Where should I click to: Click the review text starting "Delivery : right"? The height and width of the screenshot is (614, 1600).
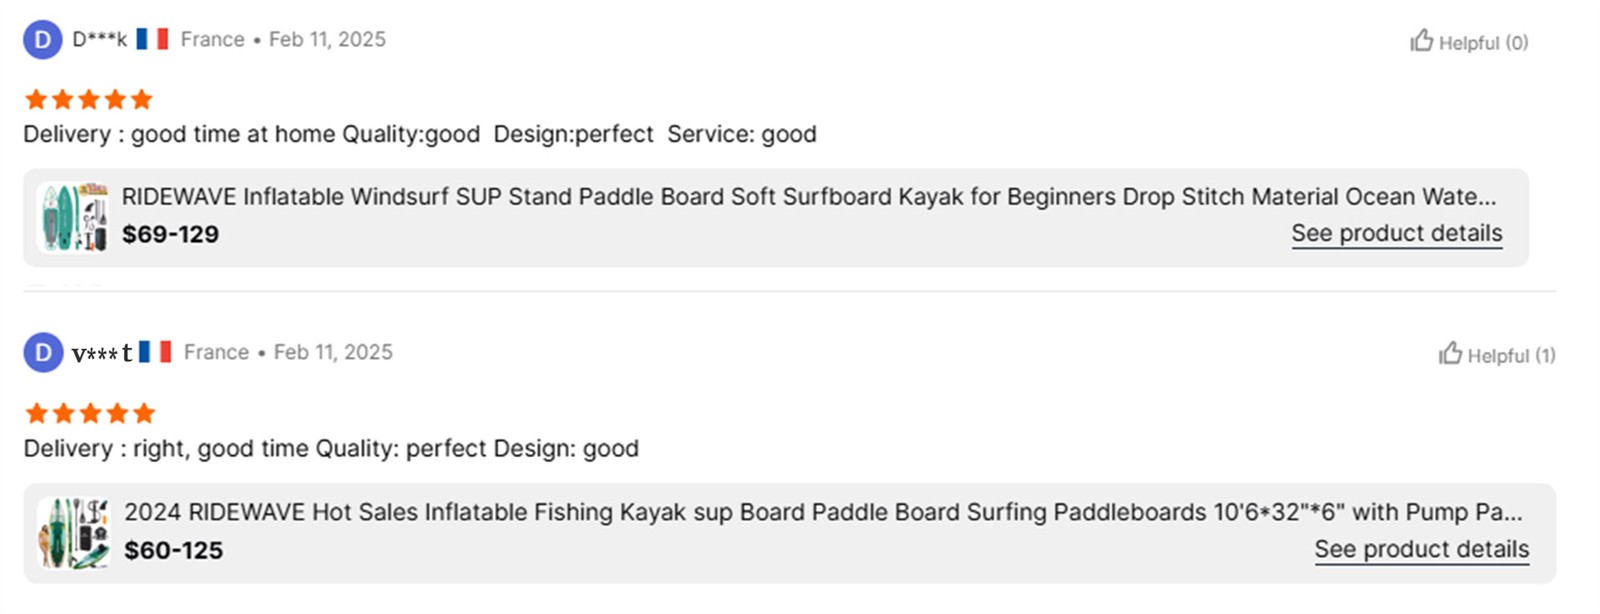330,448
